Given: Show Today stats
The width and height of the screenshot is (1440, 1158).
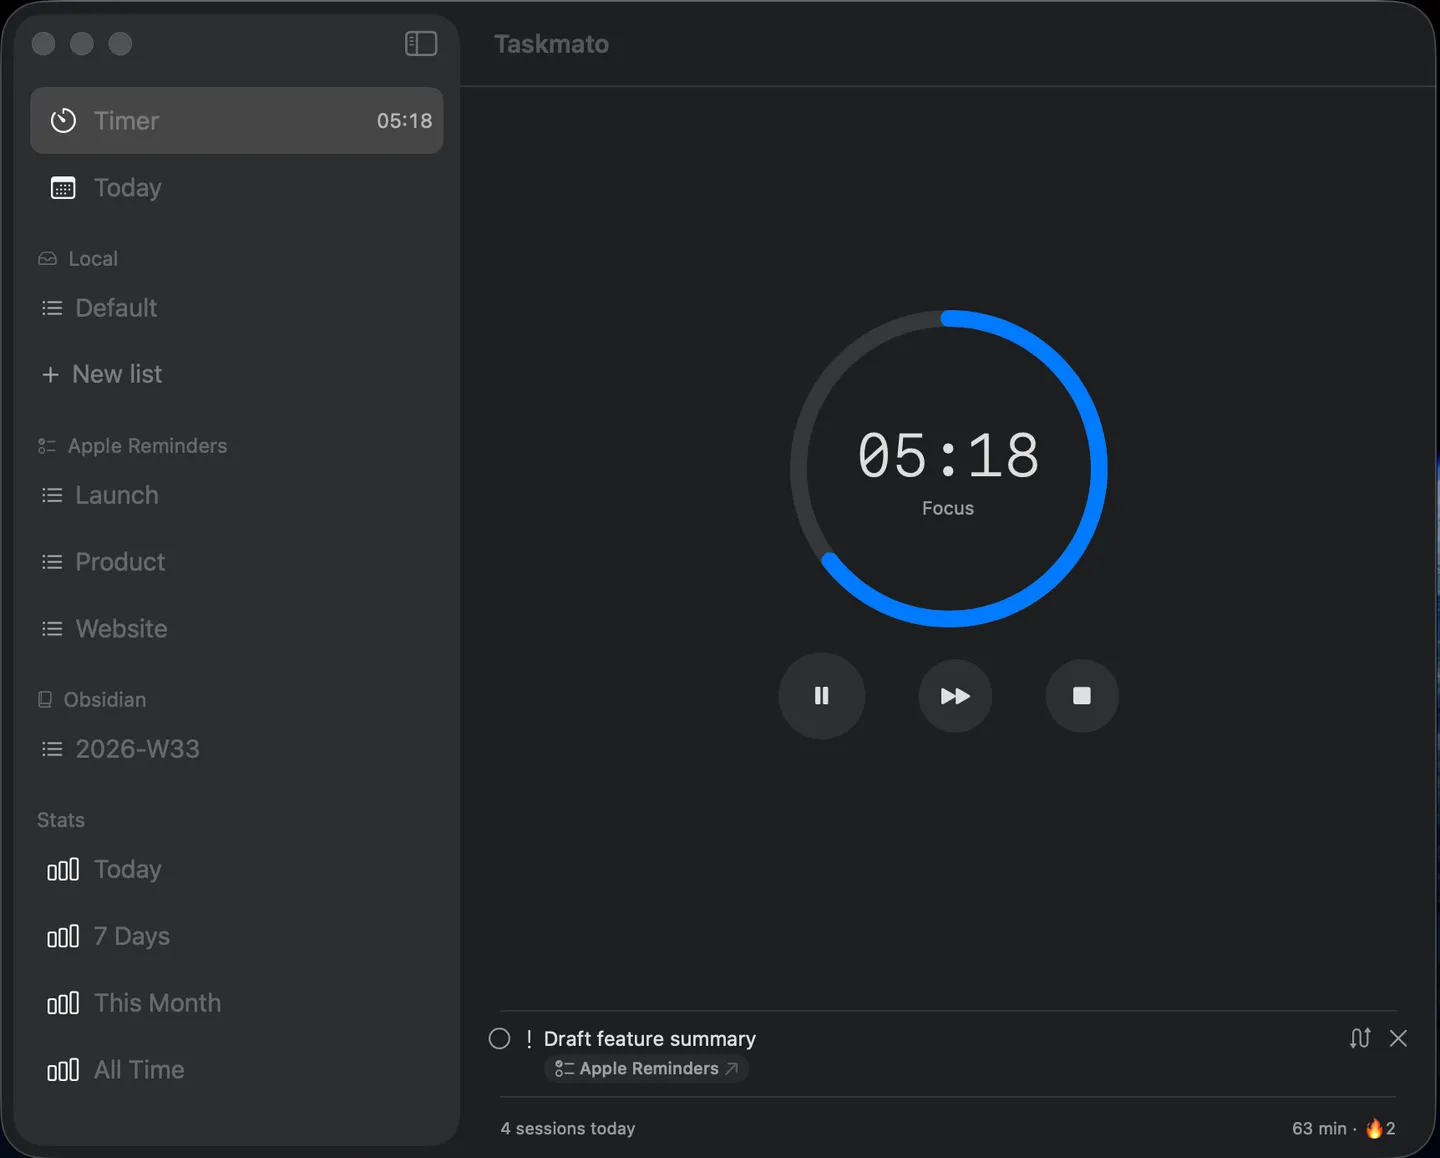Looking at the screenshot, I should 237,869.
